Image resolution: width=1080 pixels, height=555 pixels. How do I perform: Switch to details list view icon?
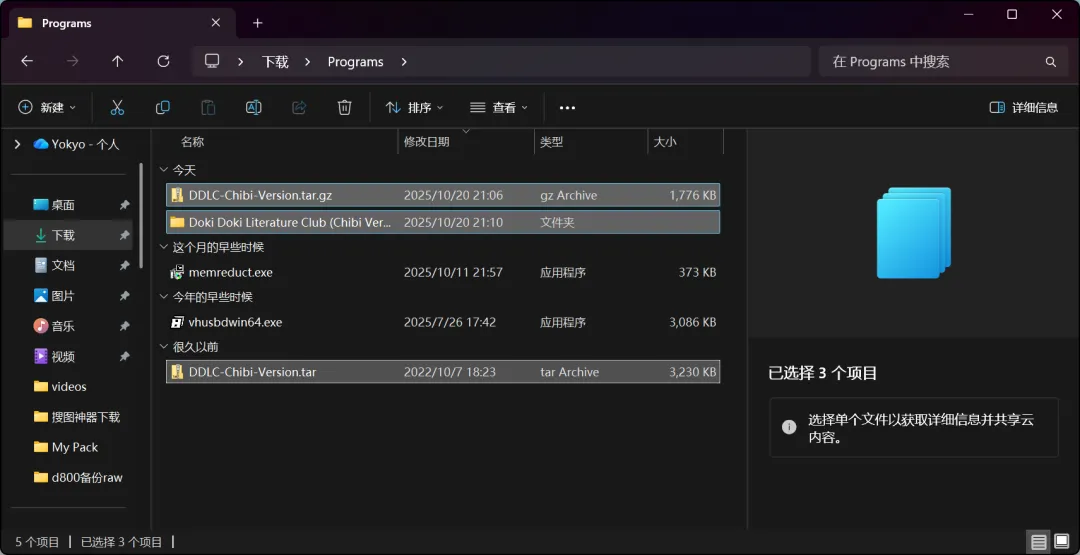coord(1039,542)
